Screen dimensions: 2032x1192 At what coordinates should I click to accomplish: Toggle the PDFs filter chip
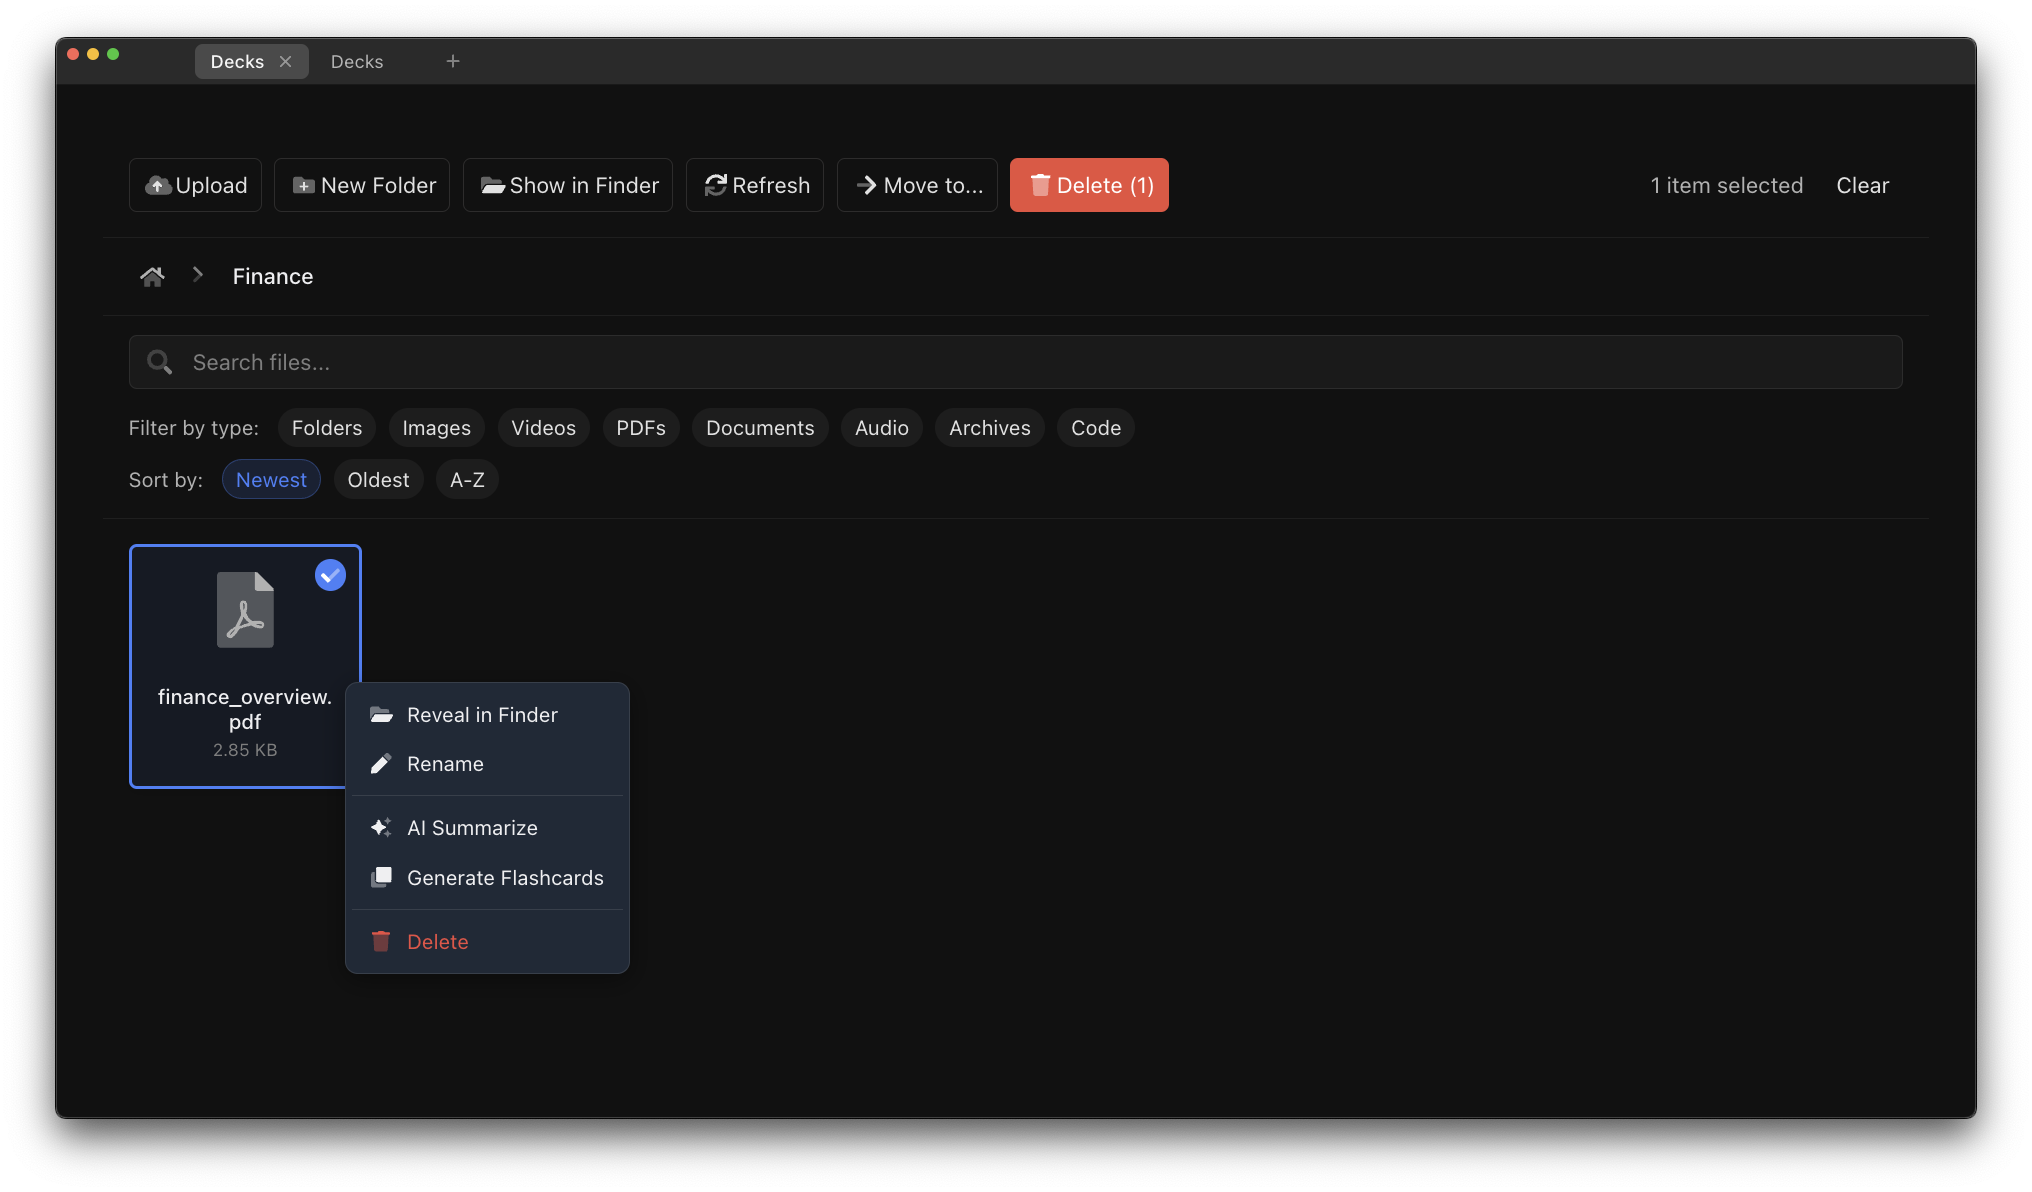(640, 427)
